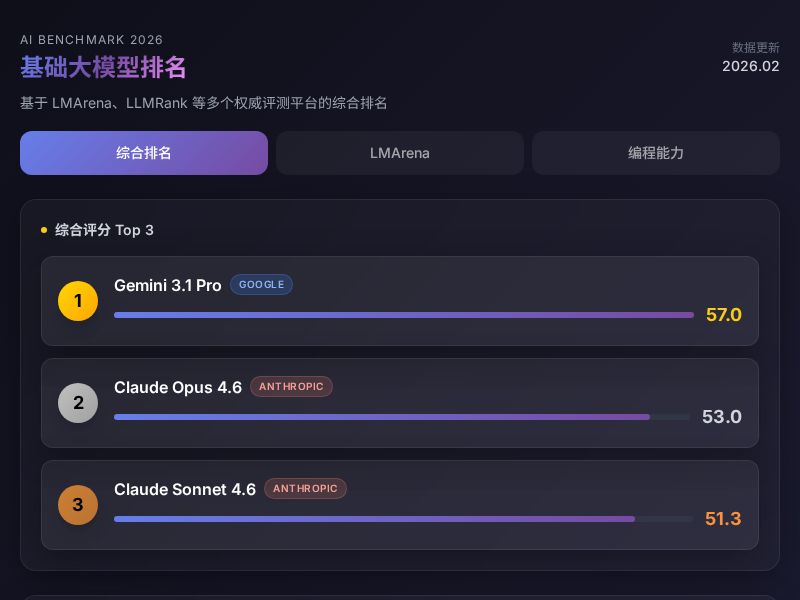Viewport: 800px width, 600px height.
Task: Click the 57.0 score value
Action: click(724, 315)
